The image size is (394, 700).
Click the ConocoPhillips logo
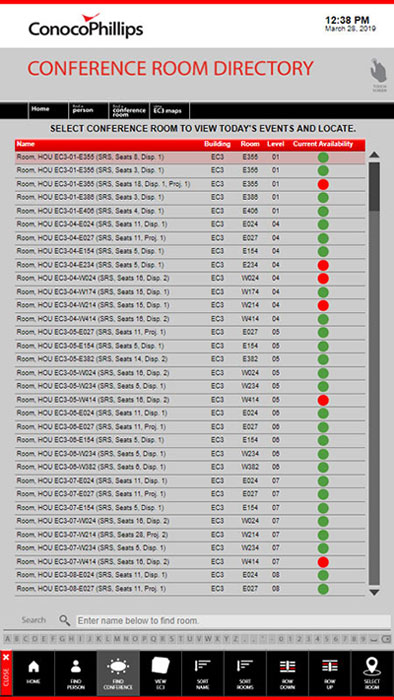(86, 25)
